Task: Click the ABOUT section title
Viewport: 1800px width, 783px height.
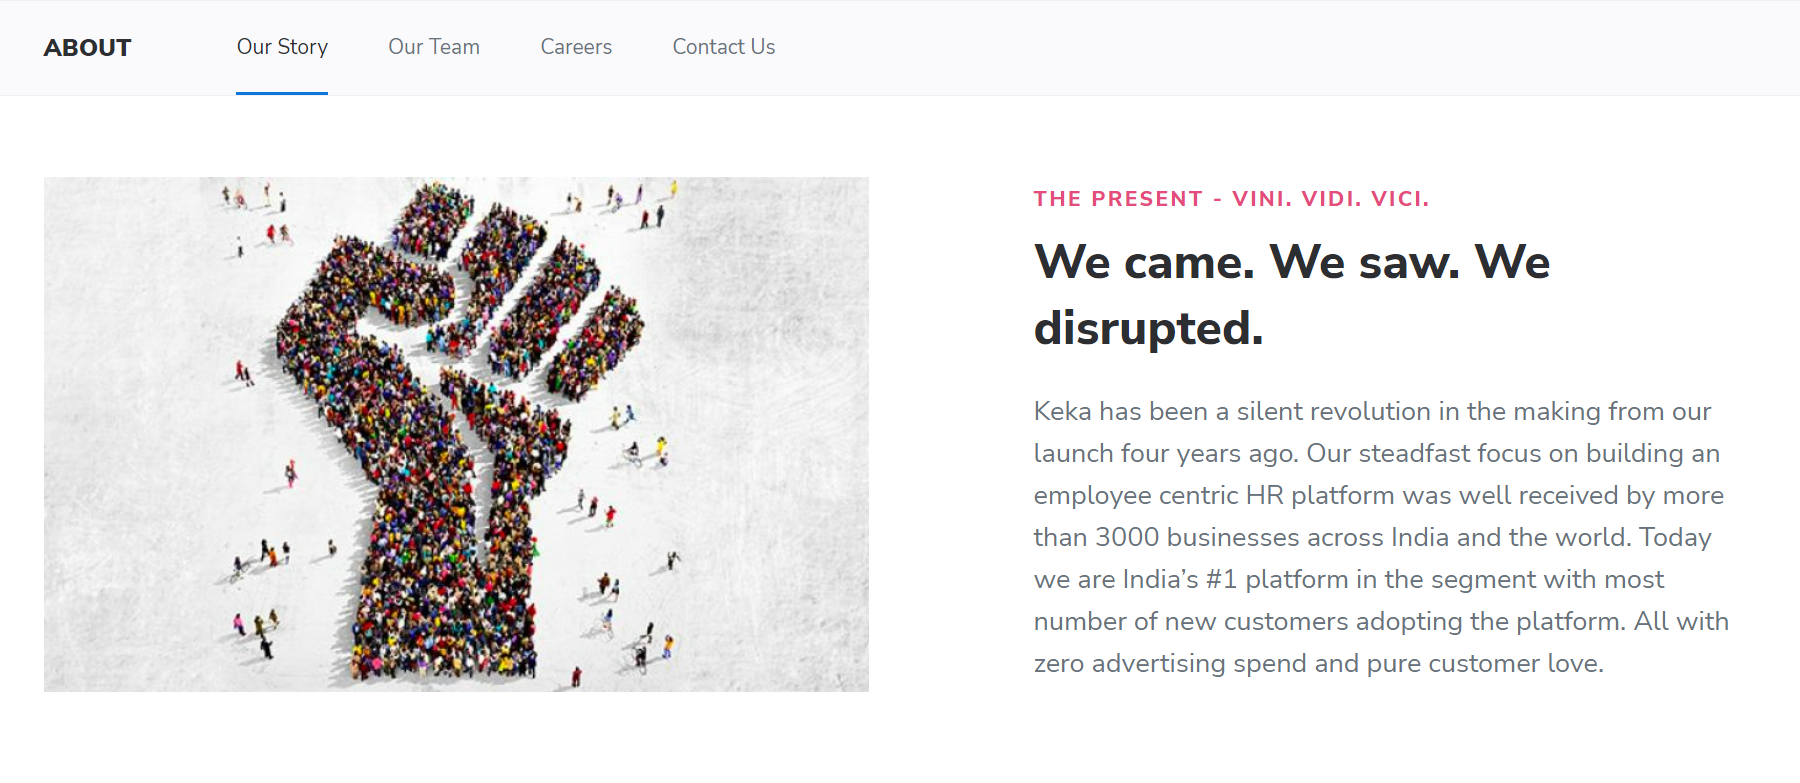Action: 88,48
